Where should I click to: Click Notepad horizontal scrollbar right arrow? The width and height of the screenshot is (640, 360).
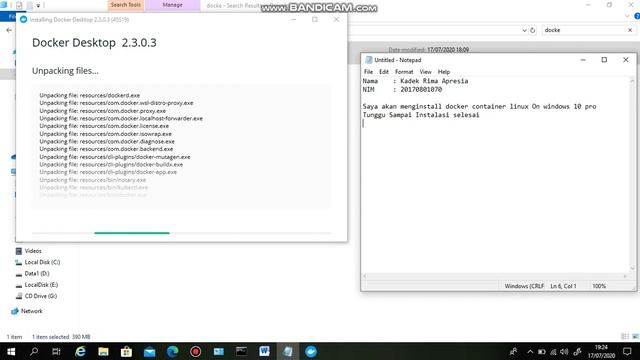pyautogui.click(x=625, y=276)
